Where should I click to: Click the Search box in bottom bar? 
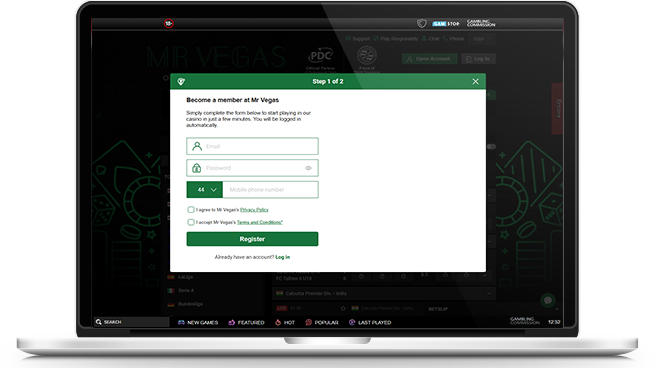coord(131,322)
